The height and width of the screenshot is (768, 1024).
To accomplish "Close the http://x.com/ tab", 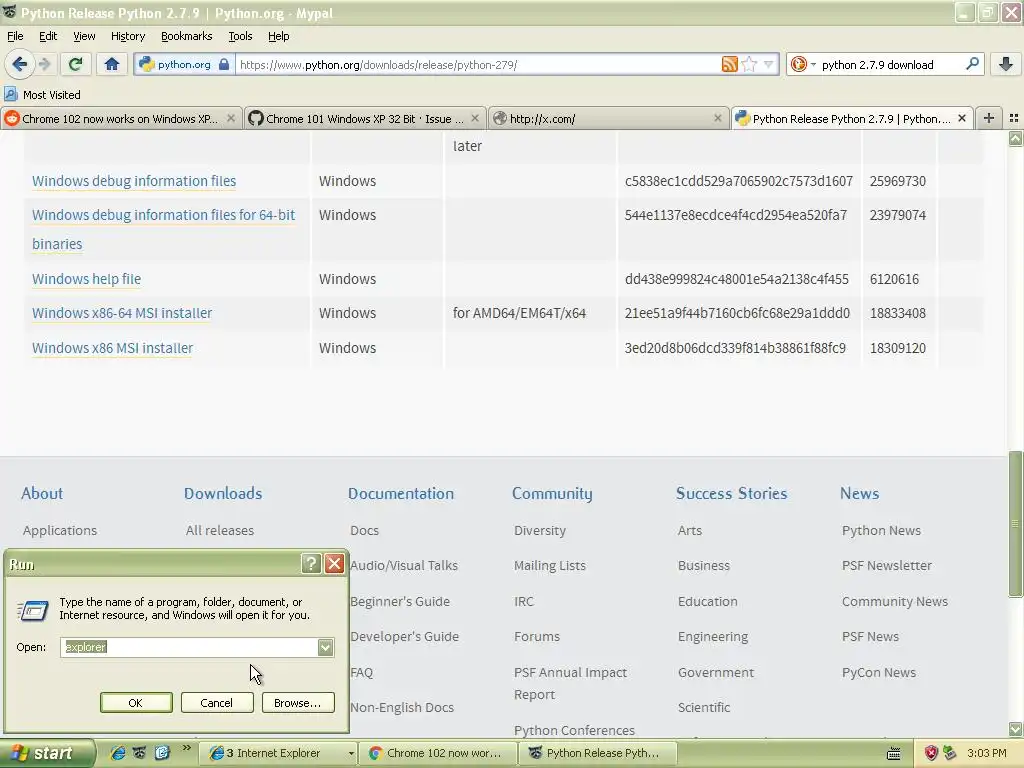I will tap(718, 118).
